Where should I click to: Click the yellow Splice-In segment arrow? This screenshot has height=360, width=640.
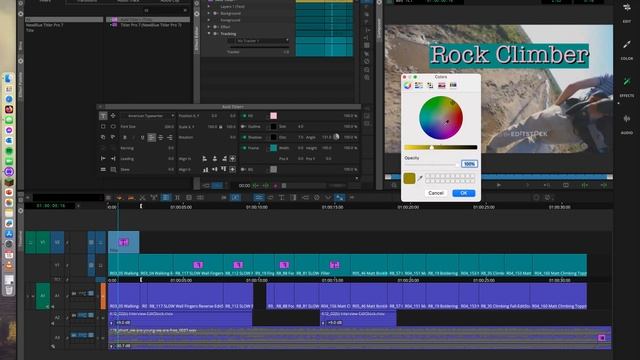click(x=120, y=198)
